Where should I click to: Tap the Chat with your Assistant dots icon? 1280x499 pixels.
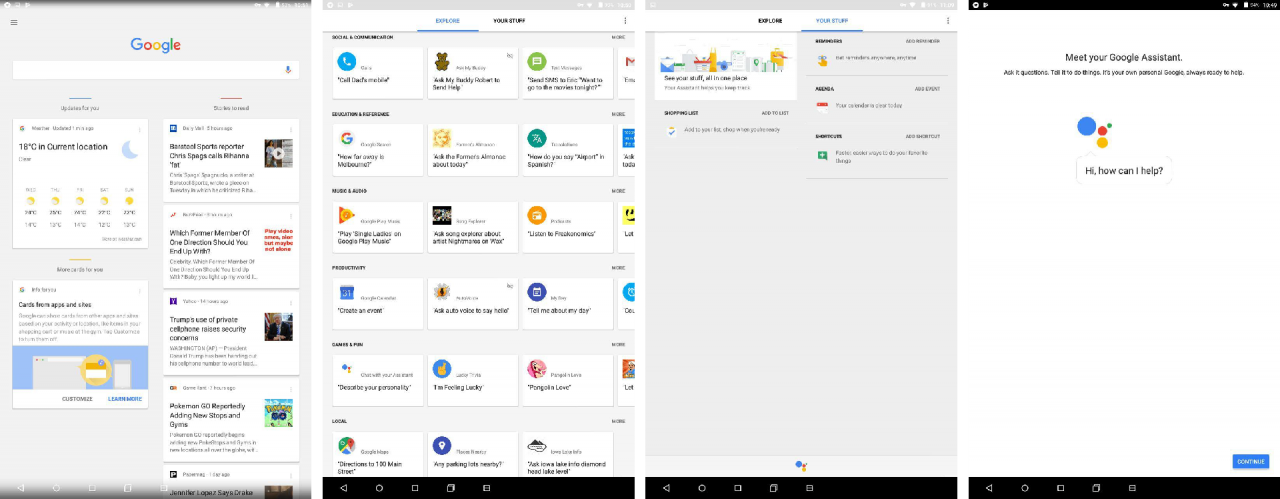click(x=347, y=369)
